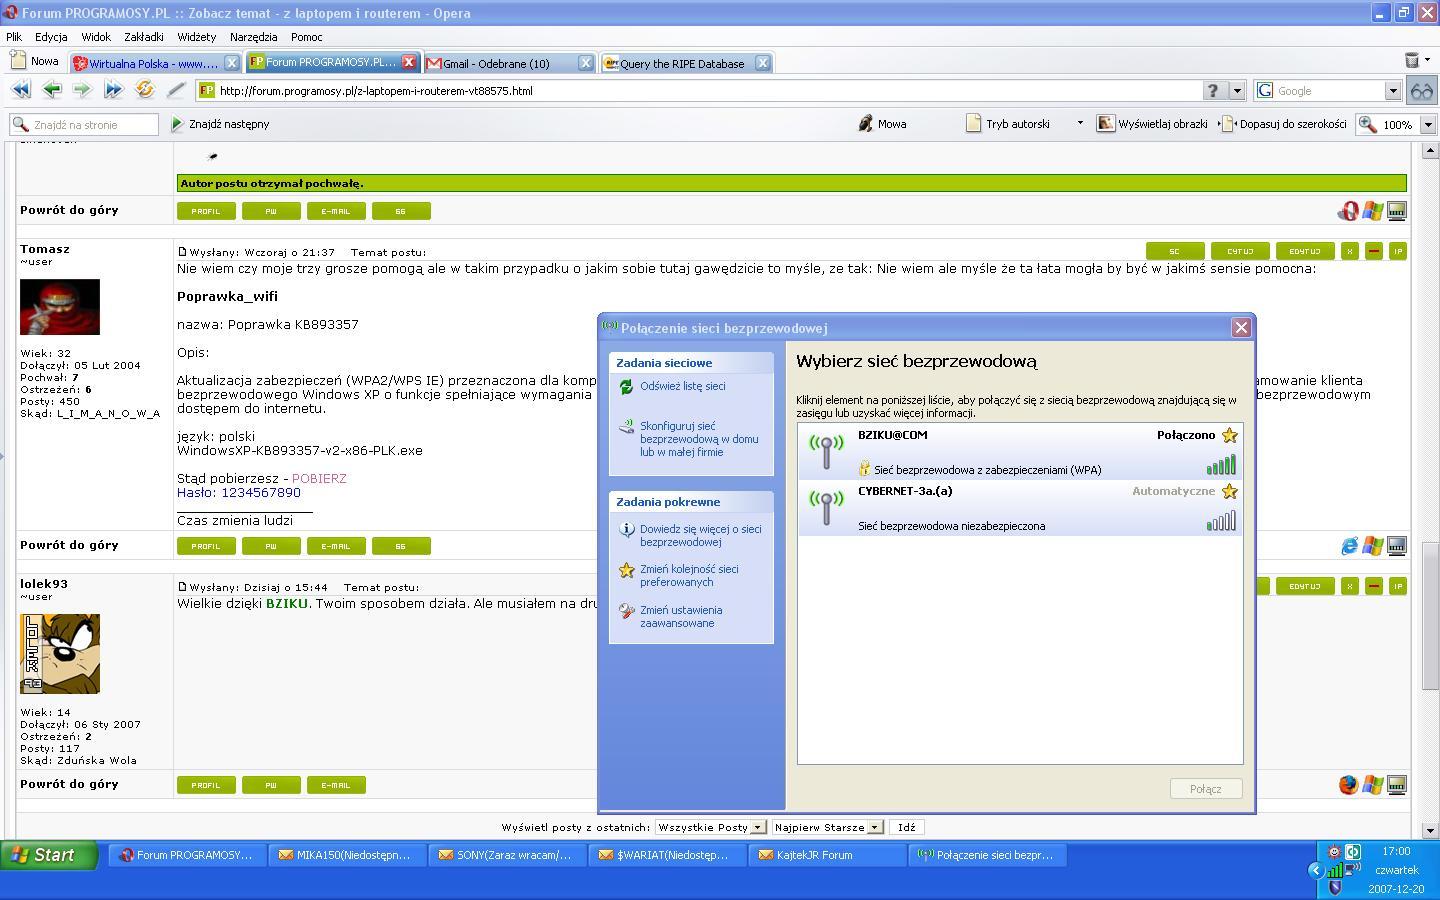Screen dimensions: 1440x900
Task: Click red minus button on Tomasz's post
Action: tap(1373, 251)
